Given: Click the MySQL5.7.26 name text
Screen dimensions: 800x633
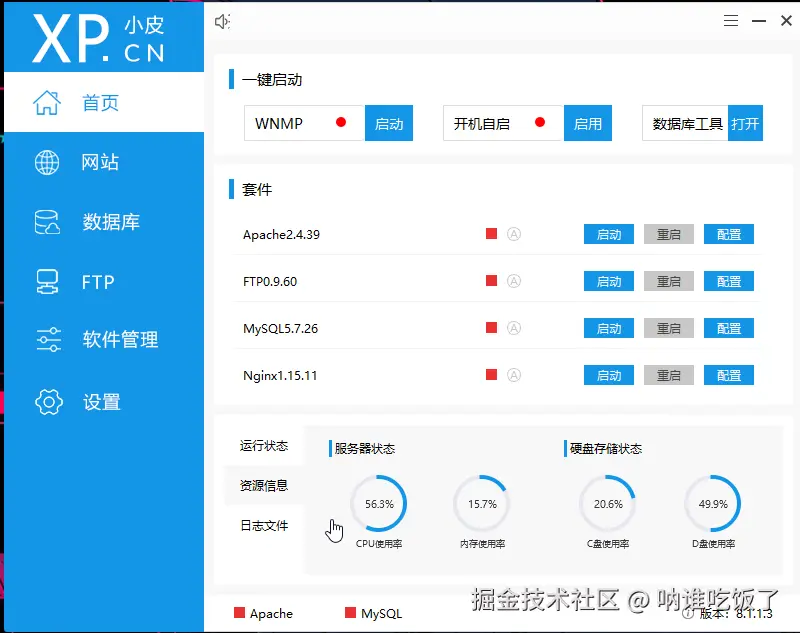Looking at the screenshot, I should coord(280,328).
